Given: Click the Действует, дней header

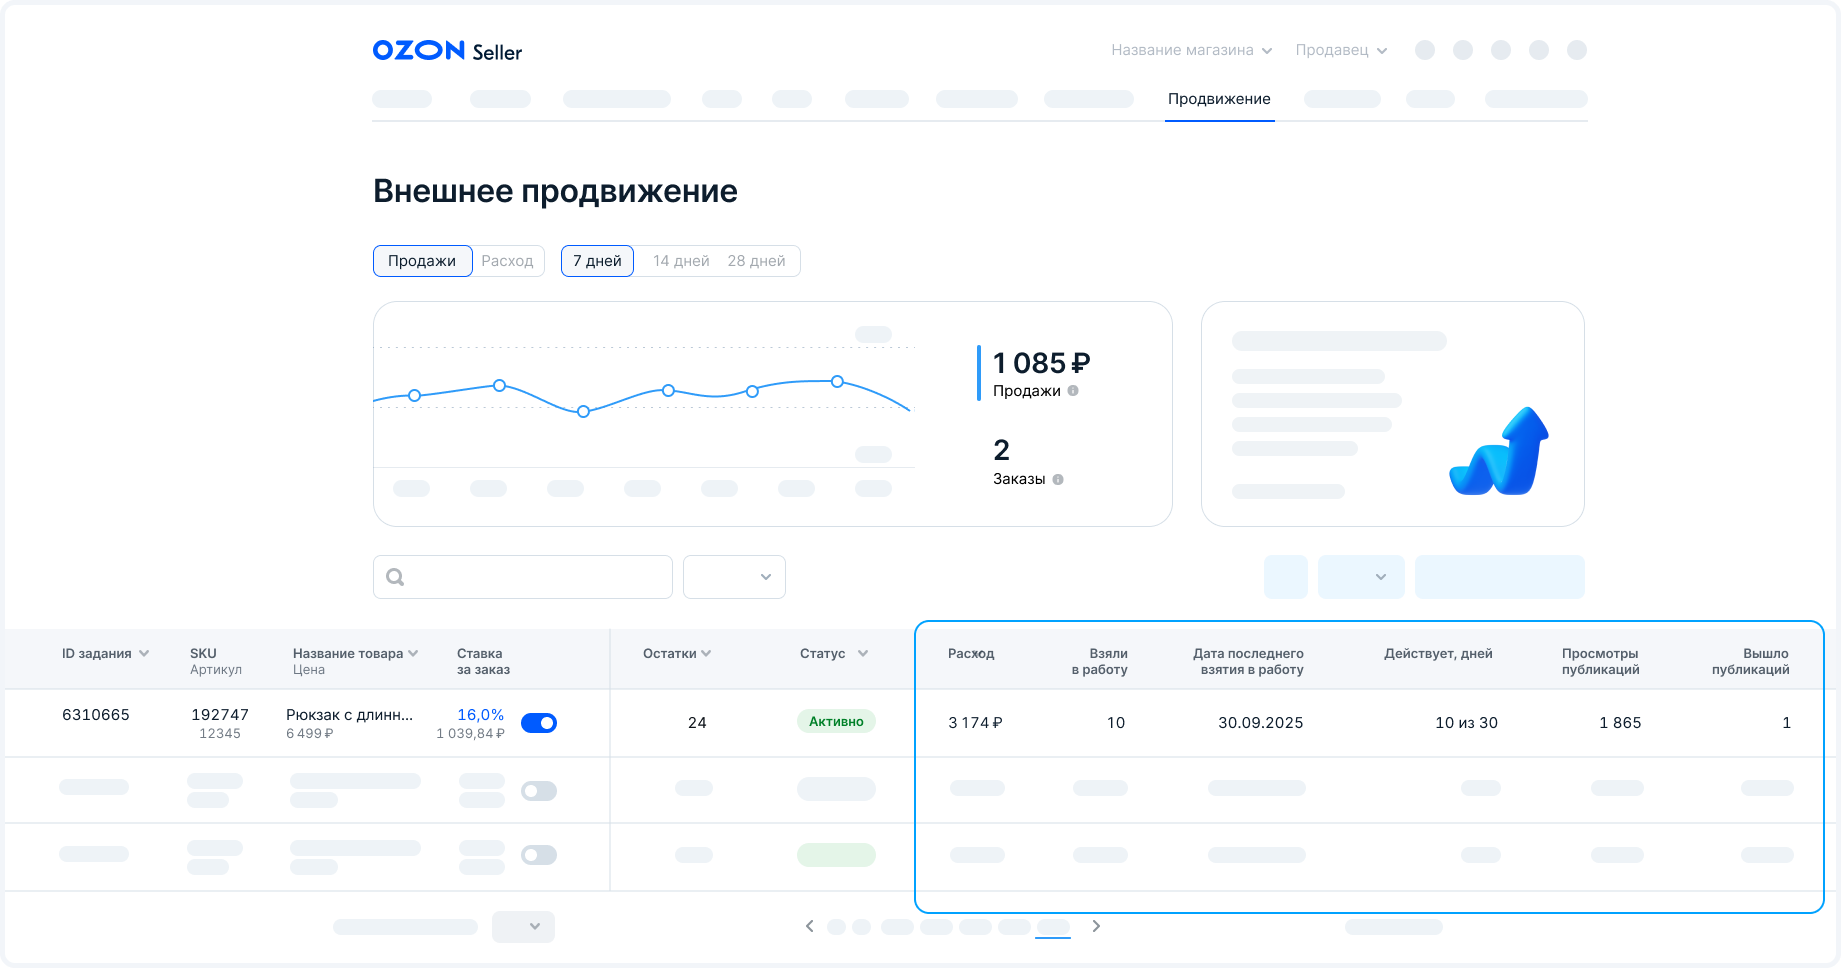Looking at the screenshot, I should pos(1438,653).
